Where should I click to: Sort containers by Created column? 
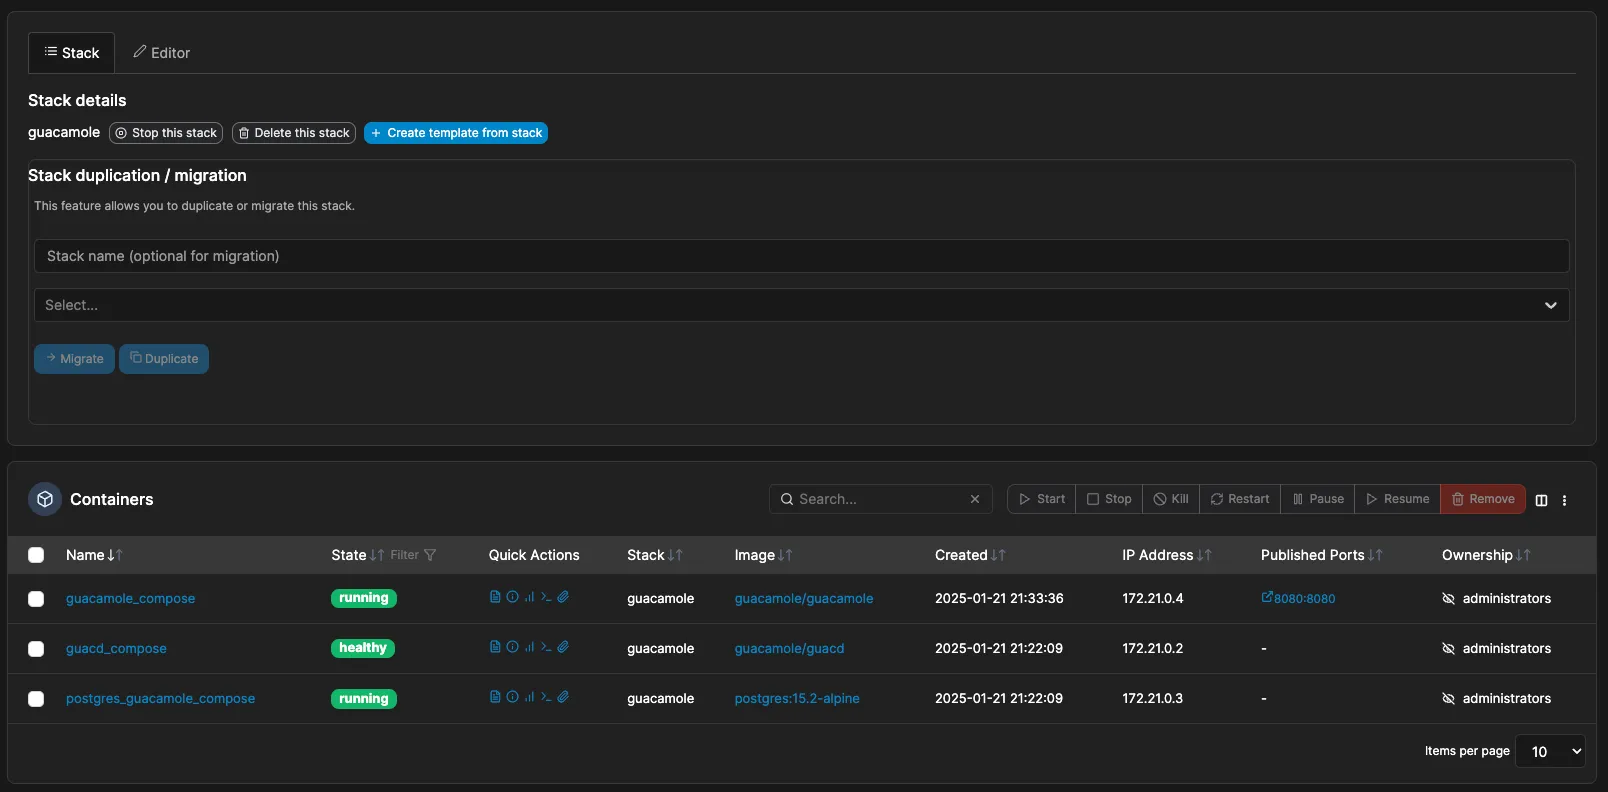(x=970, y=555)
